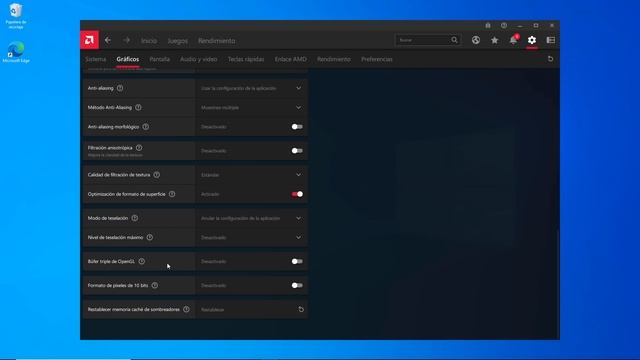
Task: Click the search magnifier icon
Action: (x=454, y=40)
